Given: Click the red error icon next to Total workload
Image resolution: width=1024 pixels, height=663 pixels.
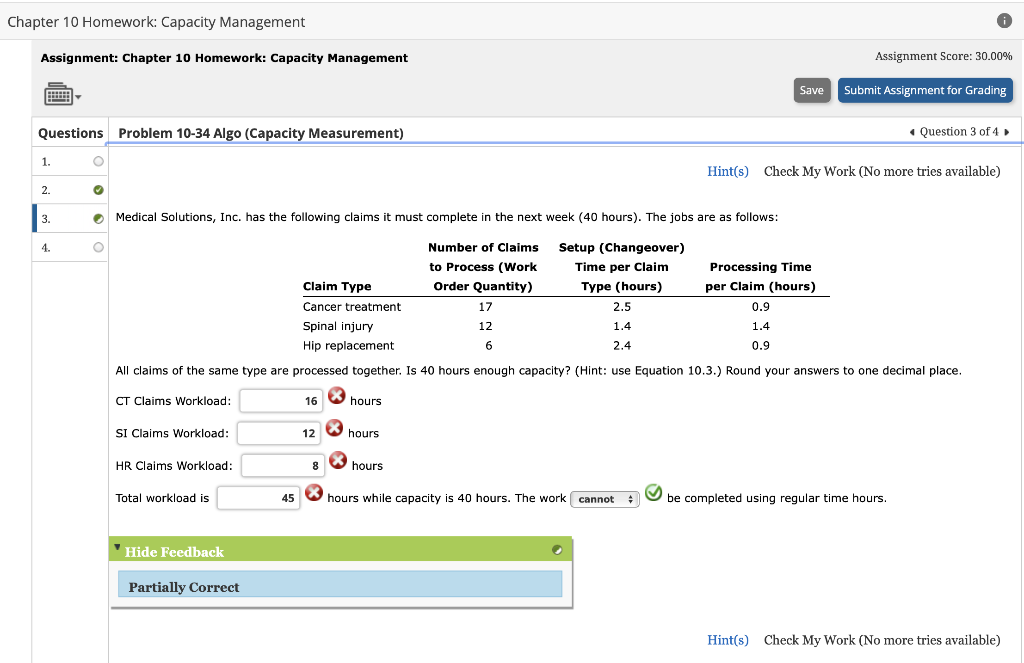Looking at the screenshot, I should tap(314, 493).
